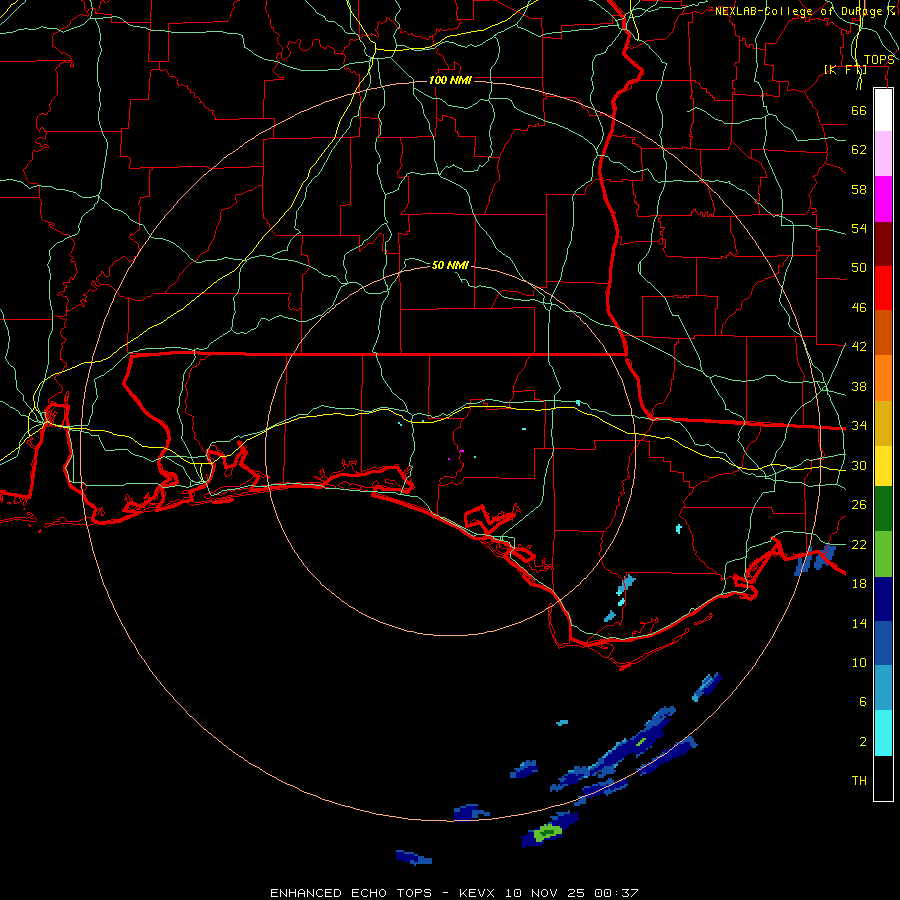Click the light blue 10 legend swatch
The image size is (900, 900).
[x=883, y=688]
